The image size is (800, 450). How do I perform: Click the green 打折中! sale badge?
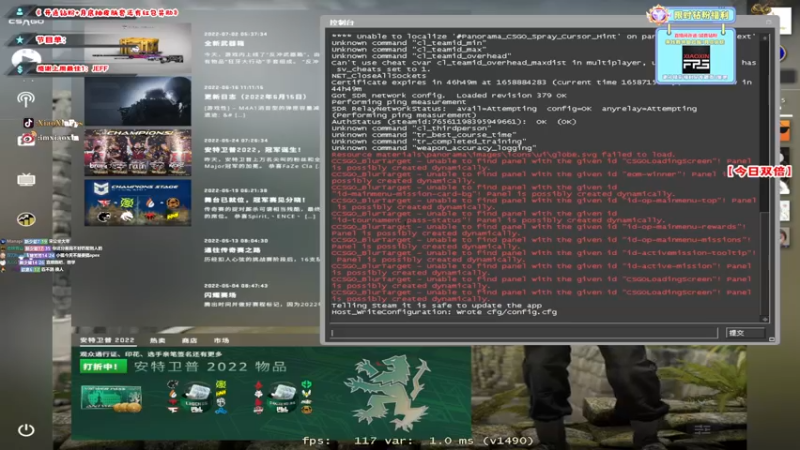tap(103, 366)
